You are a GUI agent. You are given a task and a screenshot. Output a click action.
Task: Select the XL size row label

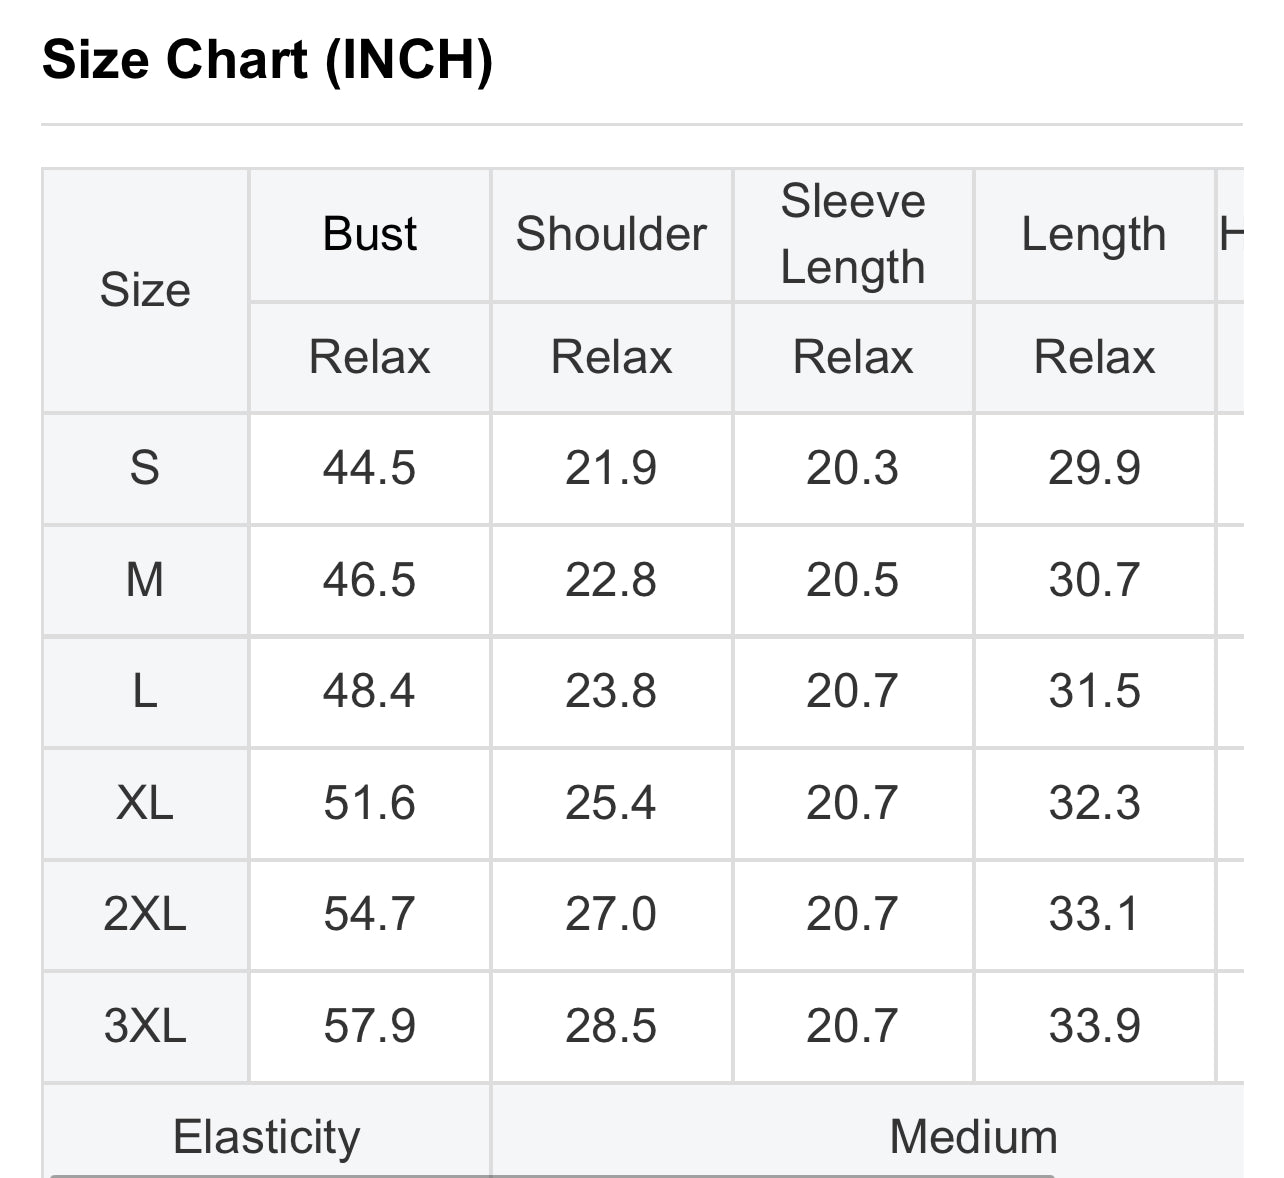tap(145, 803)
